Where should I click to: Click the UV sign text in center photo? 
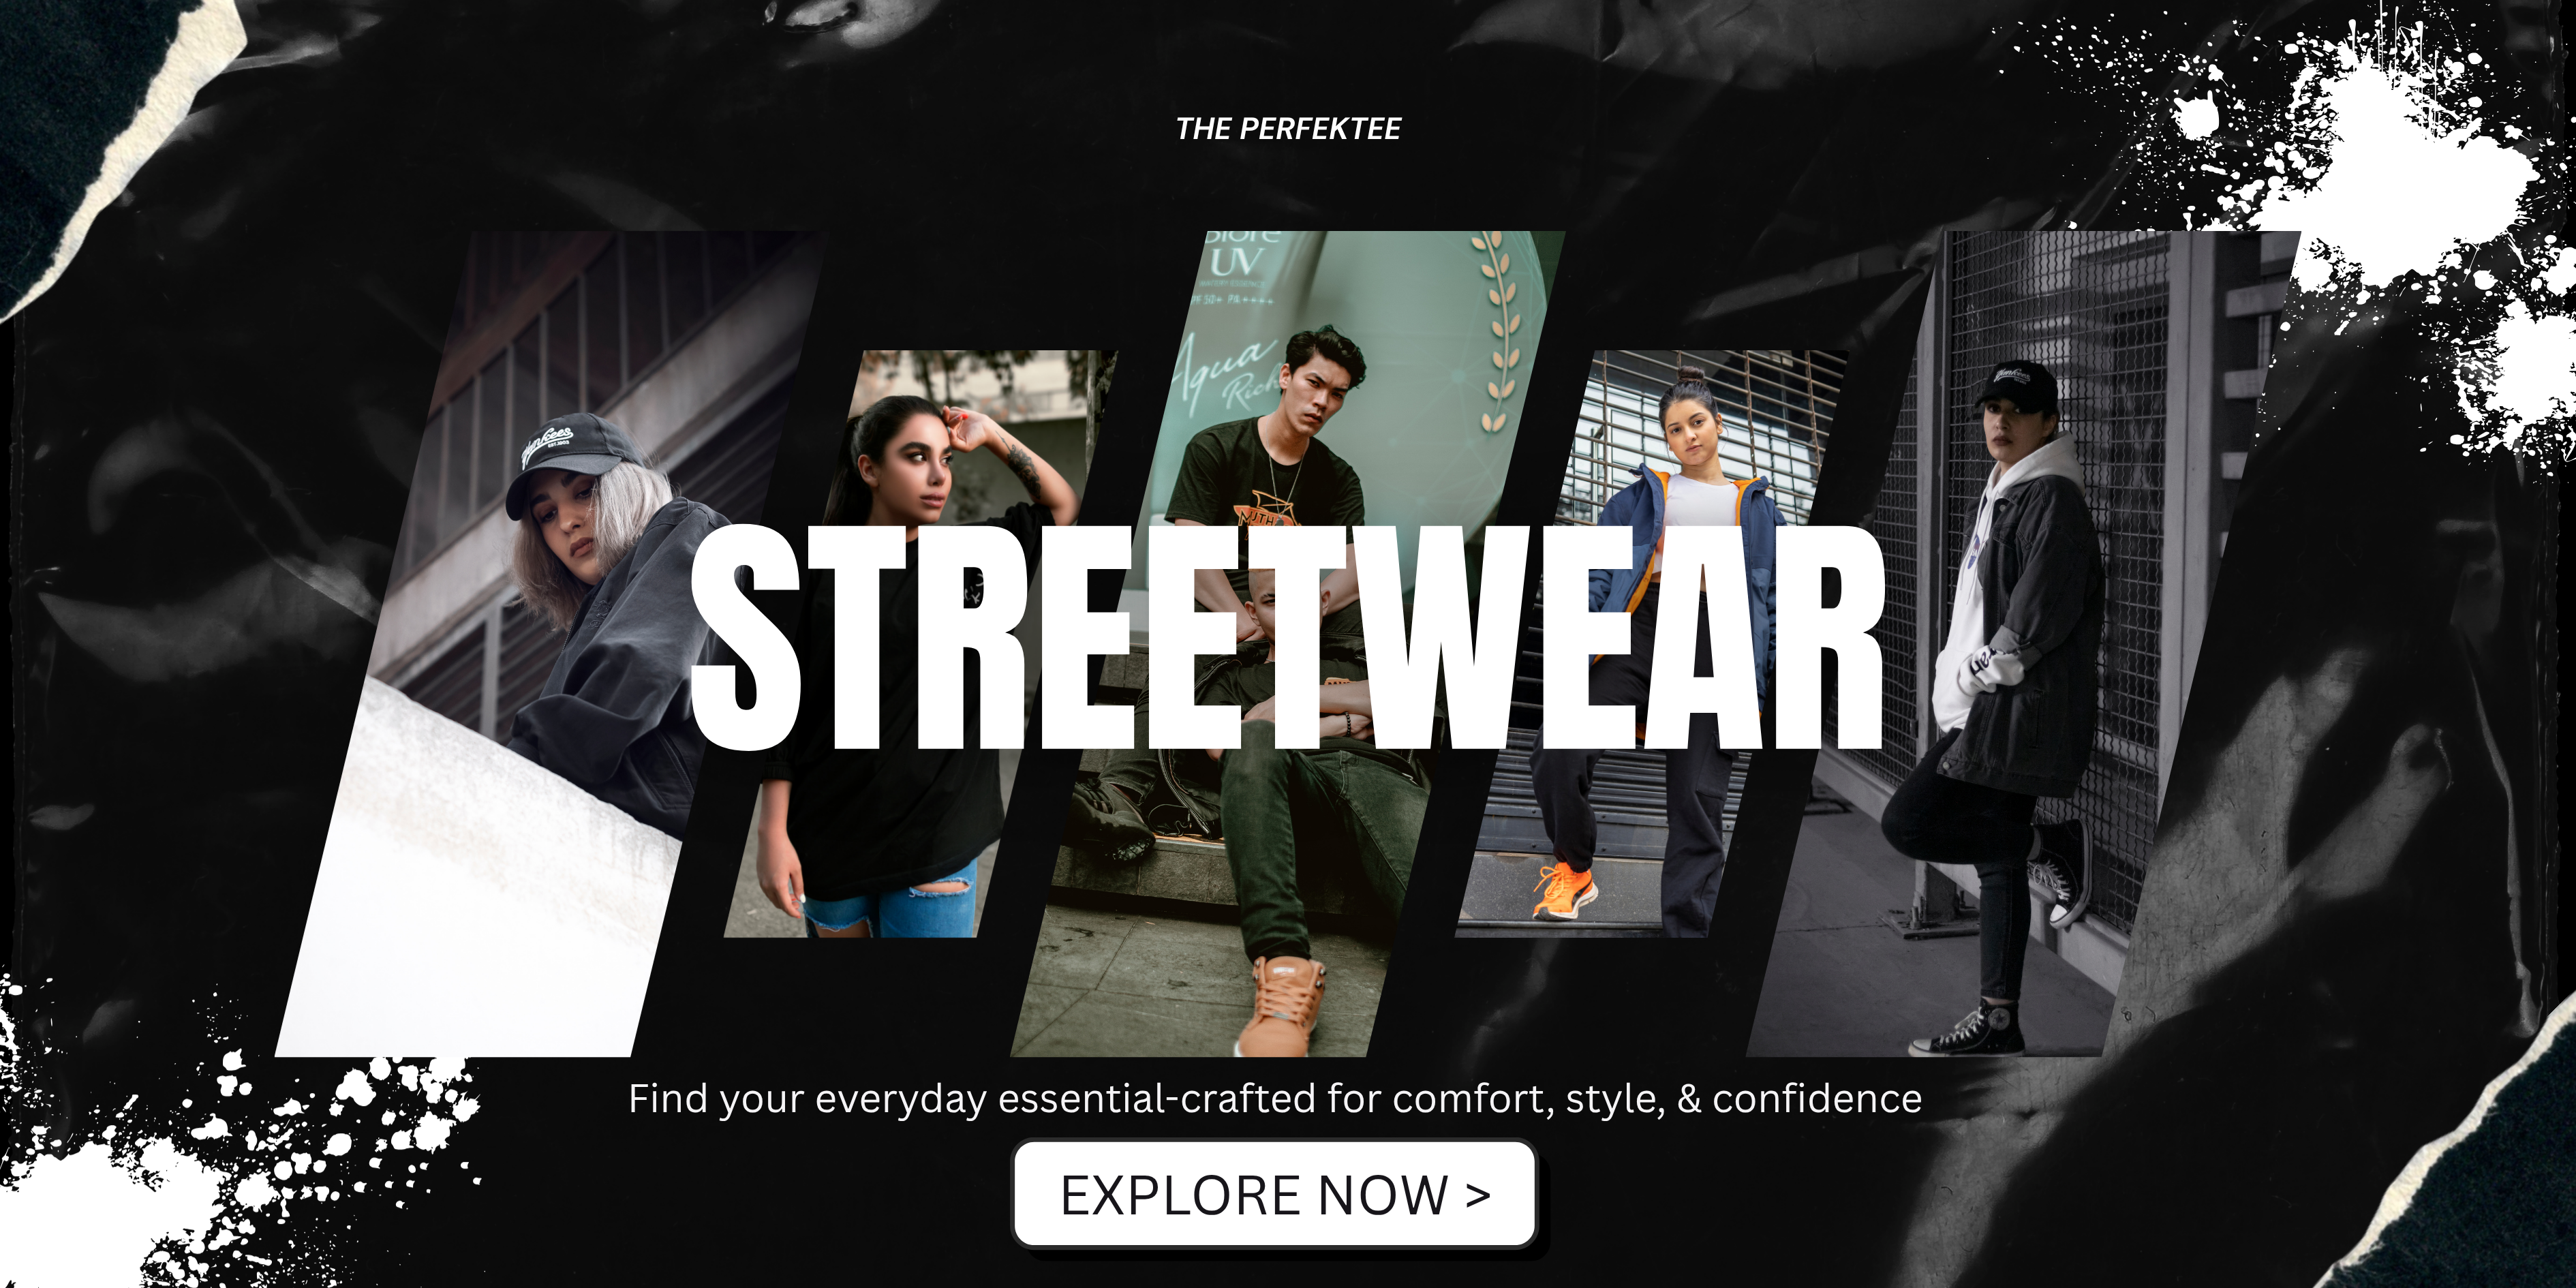pos(1238,262)
